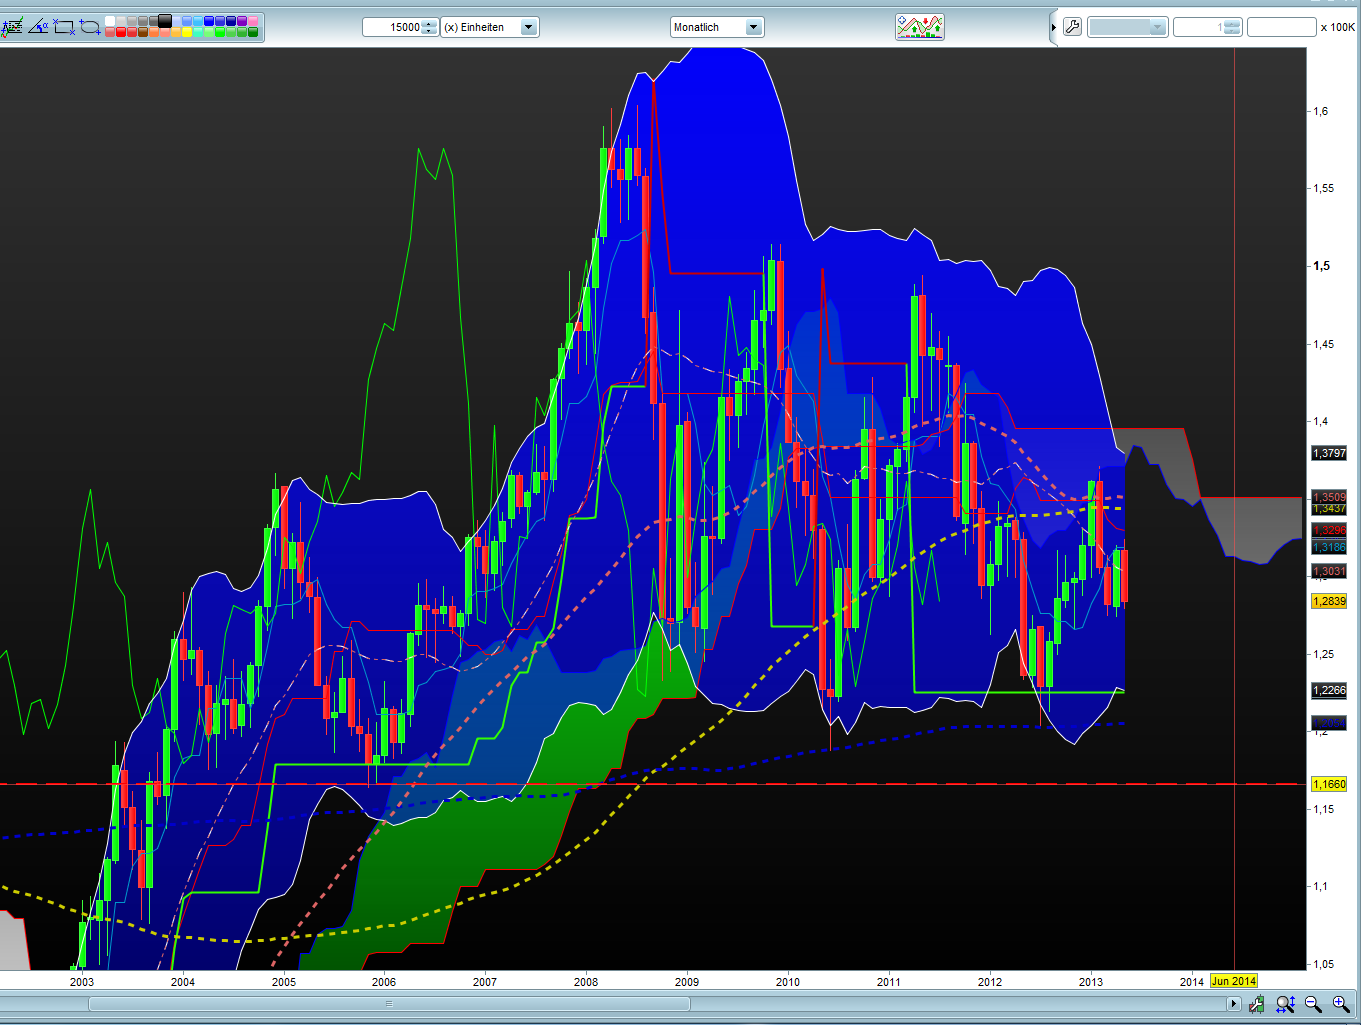1361x1025 pixels.
Task: Click the red 1,1660 level label
Action: pyautogui.click(x=1329, y=784)
